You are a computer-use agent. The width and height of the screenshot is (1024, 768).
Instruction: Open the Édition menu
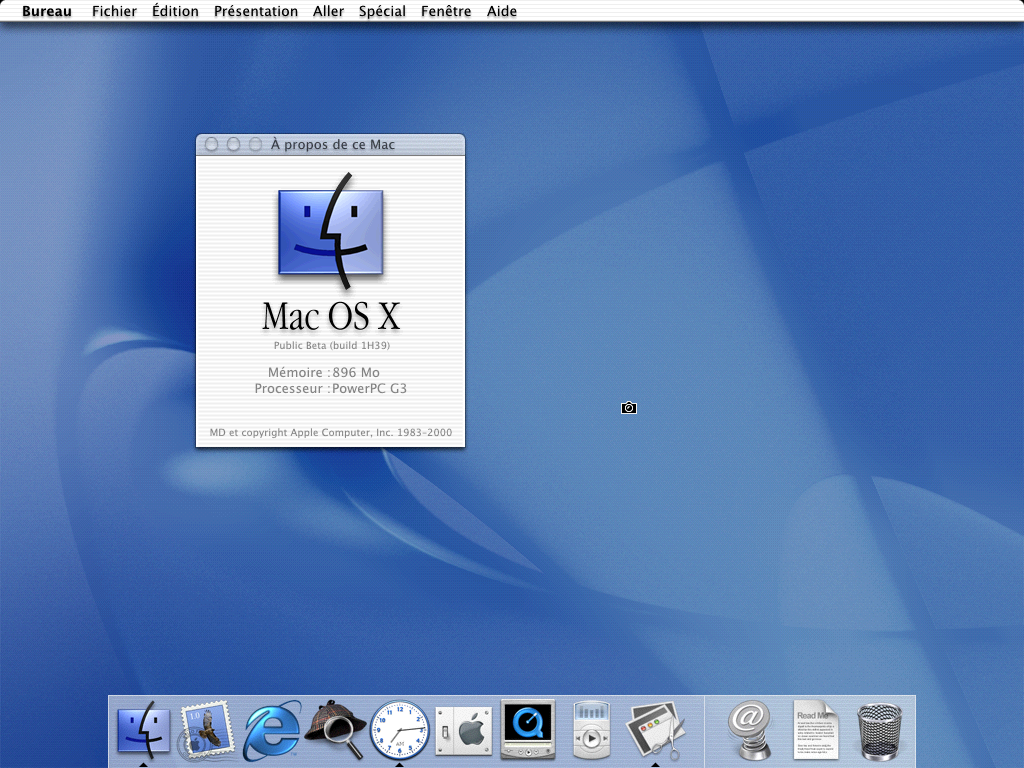175,11
